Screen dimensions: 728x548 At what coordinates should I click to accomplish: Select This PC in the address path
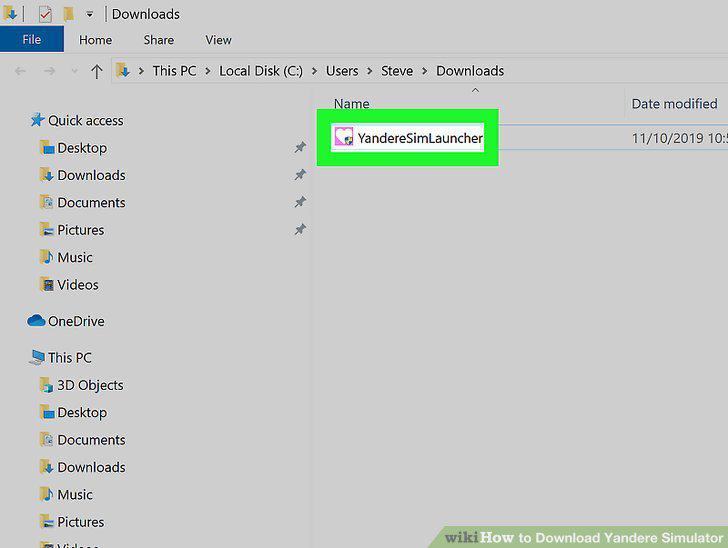pos(175,71)
